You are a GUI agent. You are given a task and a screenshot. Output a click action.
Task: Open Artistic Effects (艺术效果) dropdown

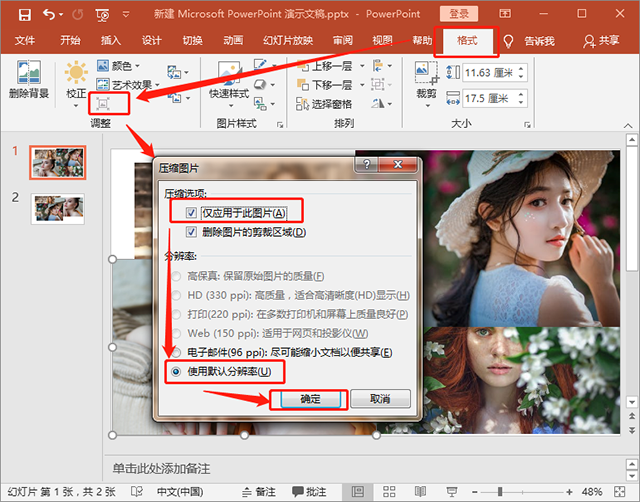(127, 84)
